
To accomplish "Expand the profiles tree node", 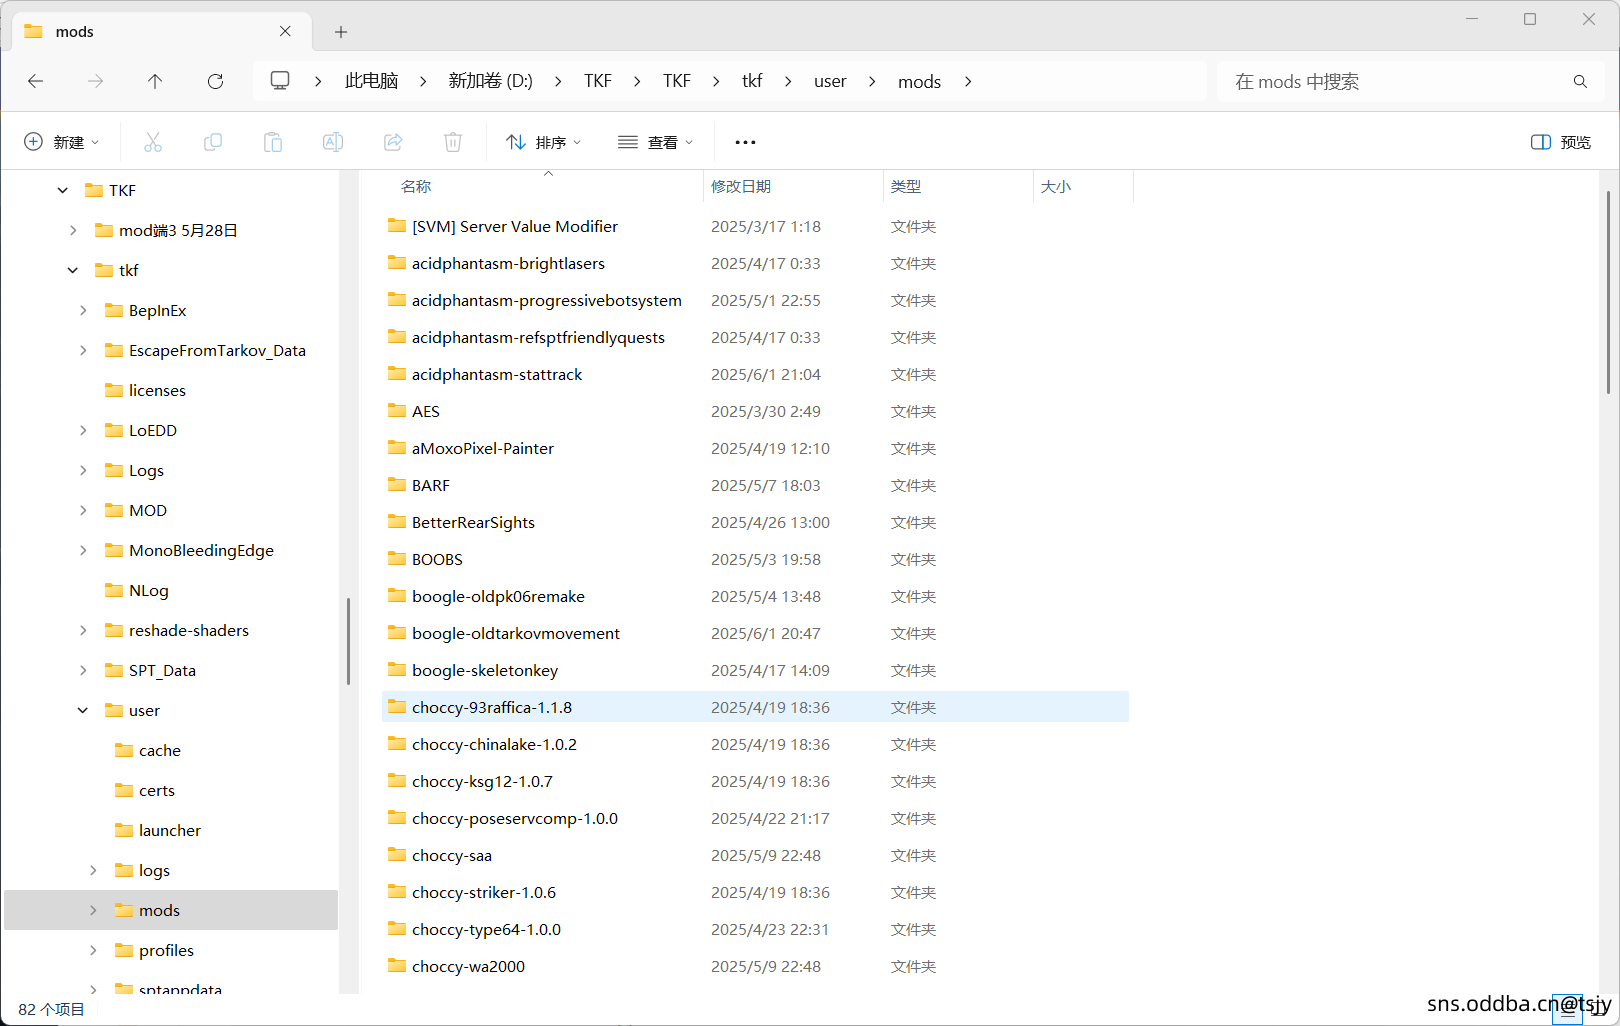I will point(93,950).
